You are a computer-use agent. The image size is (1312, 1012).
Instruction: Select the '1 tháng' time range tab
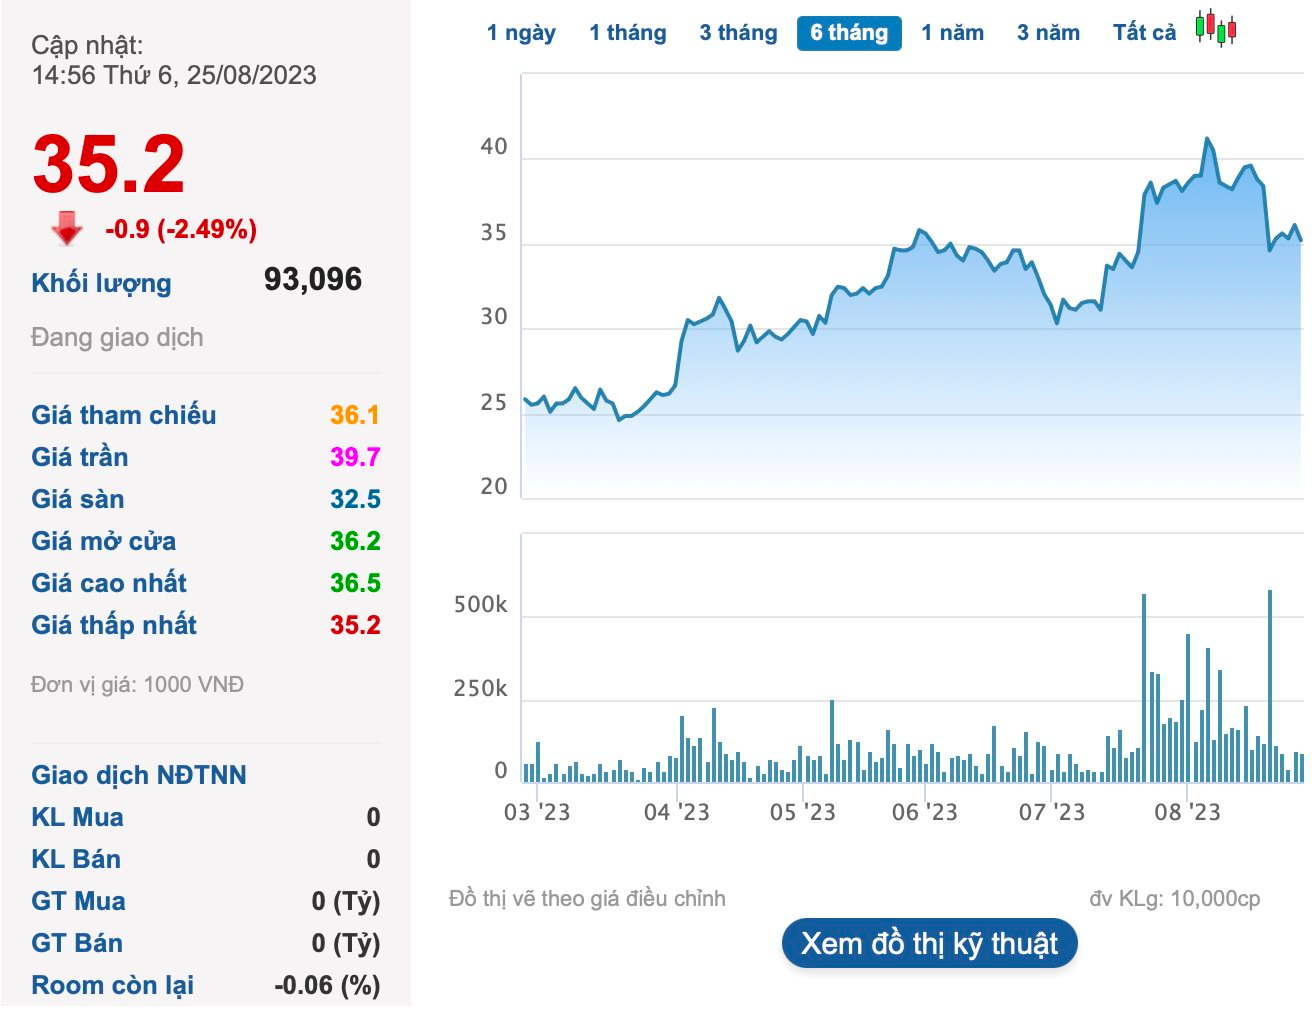(628, 33)
